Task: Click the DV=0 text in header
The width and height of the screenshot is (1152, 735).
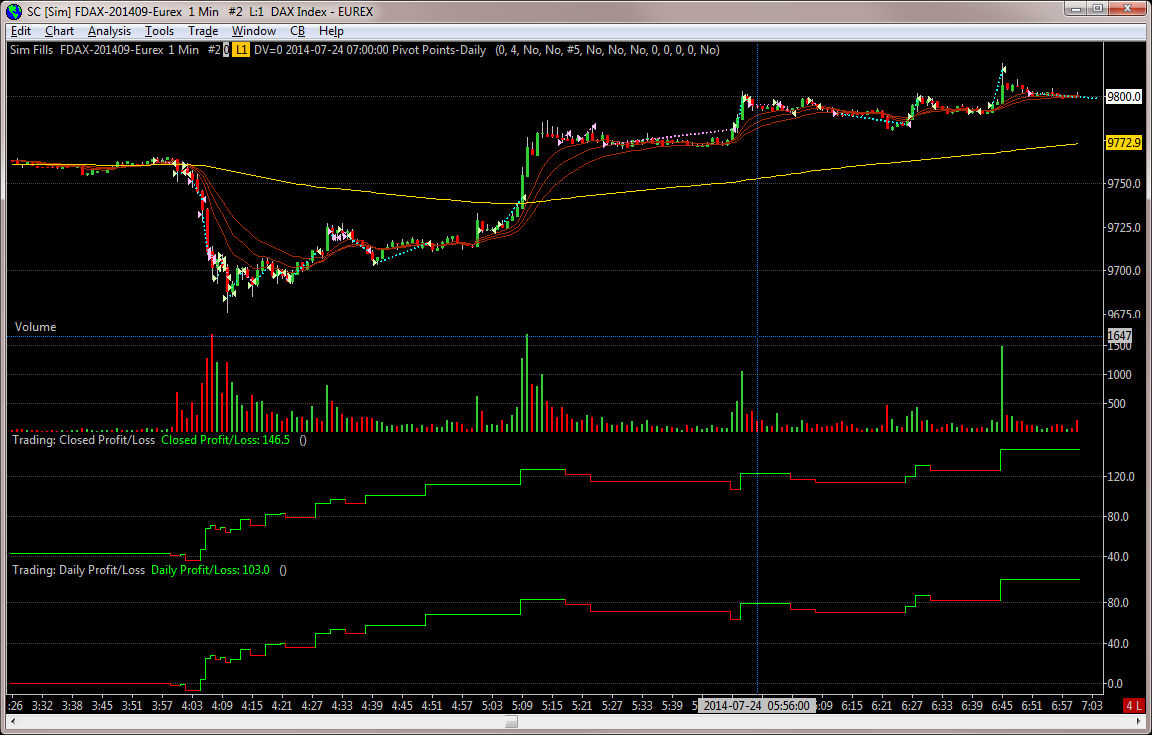Action: click(267, 50)
